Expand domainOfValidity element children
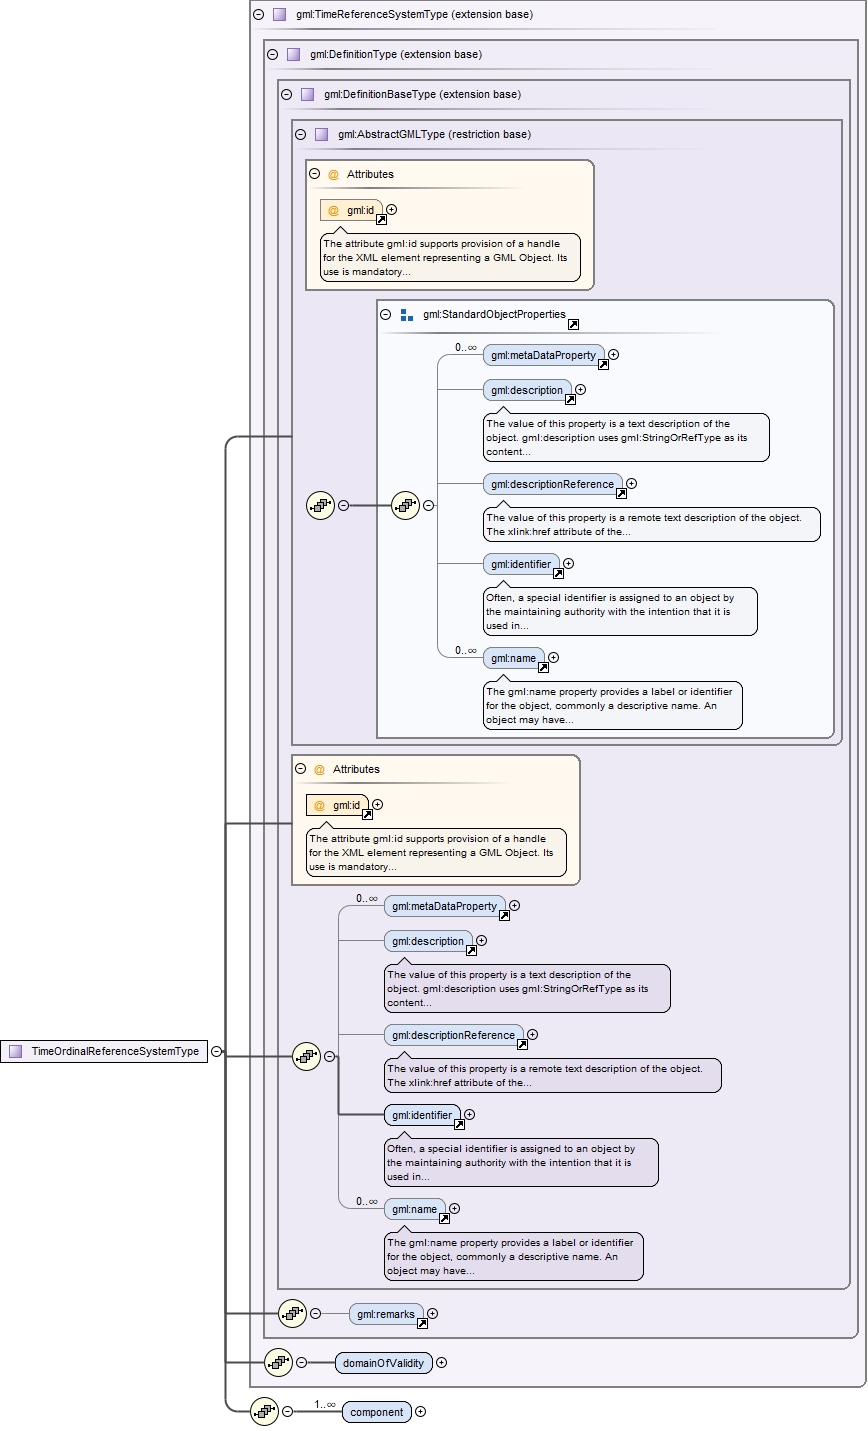 pyautogui.click(x=441, y=1362)
